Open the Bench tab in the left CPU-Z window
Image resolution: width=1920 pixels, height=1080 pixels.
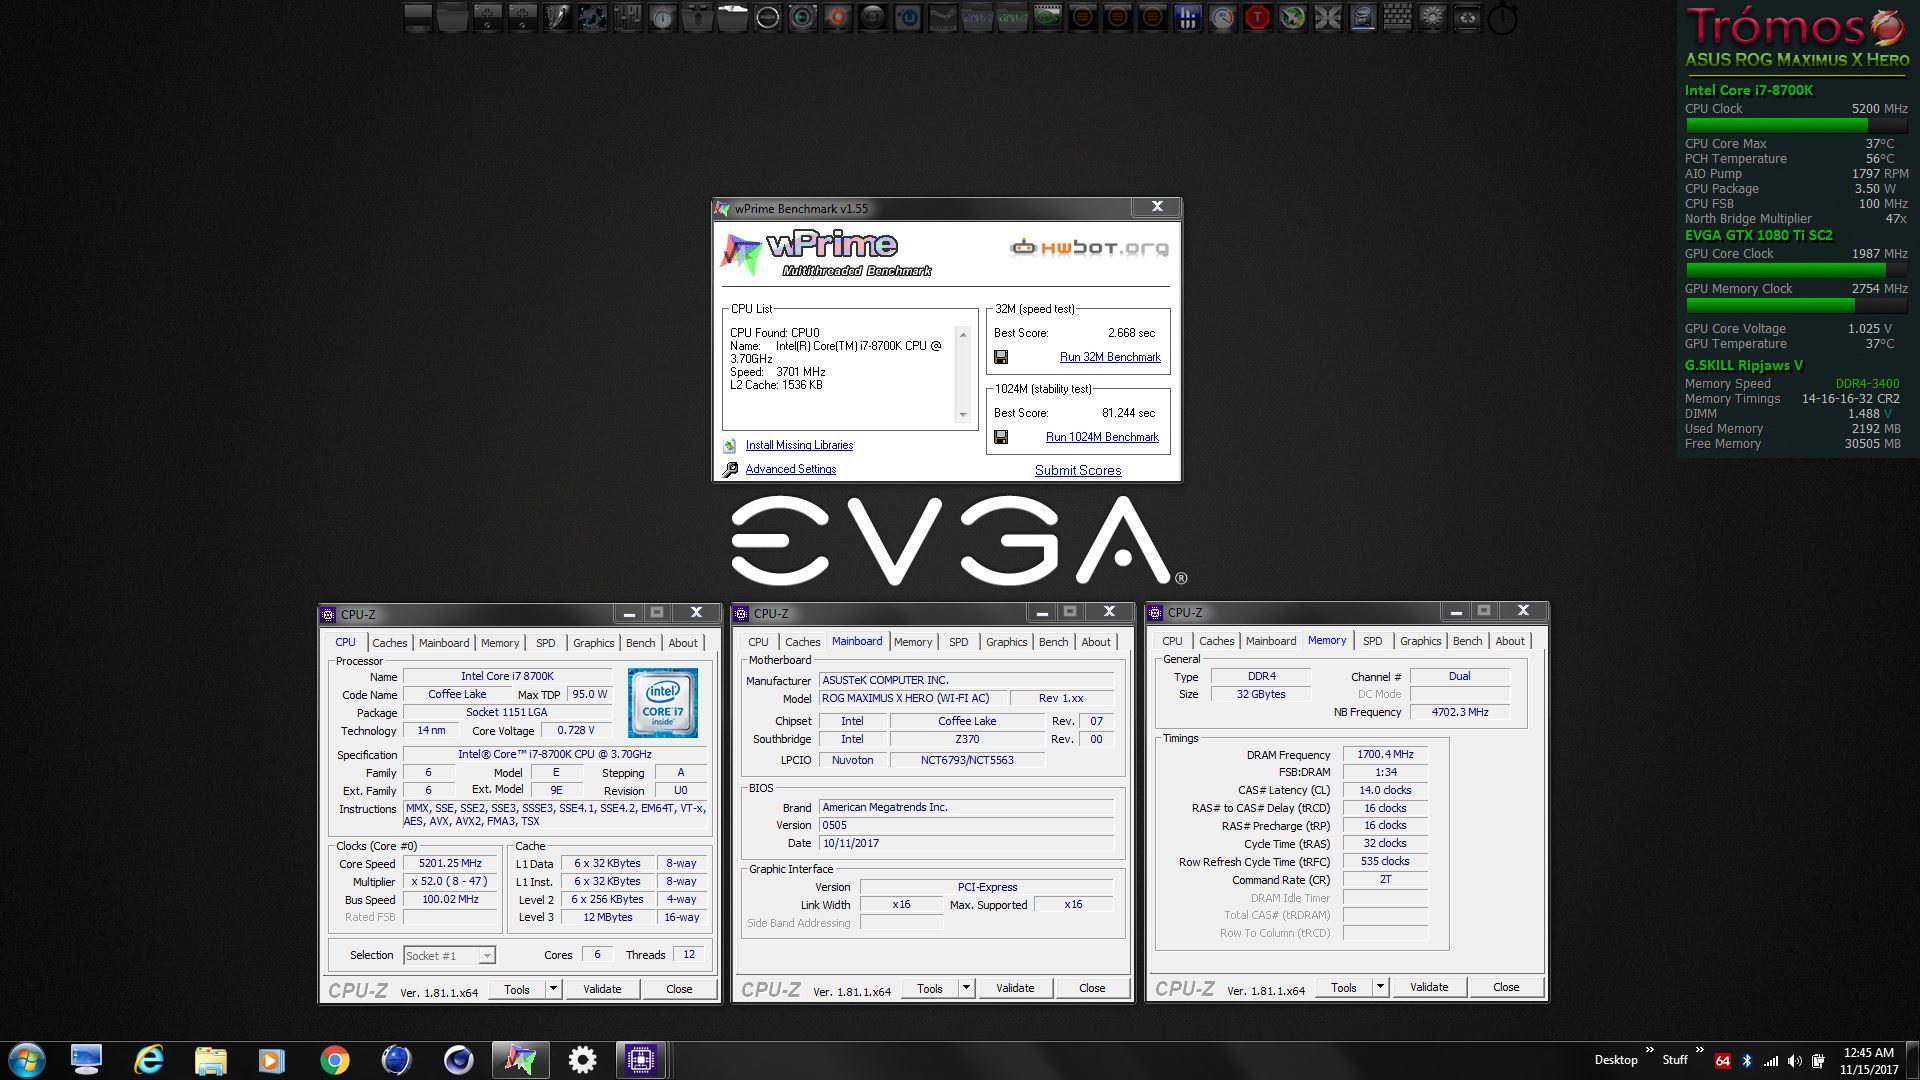coord(640,643)
